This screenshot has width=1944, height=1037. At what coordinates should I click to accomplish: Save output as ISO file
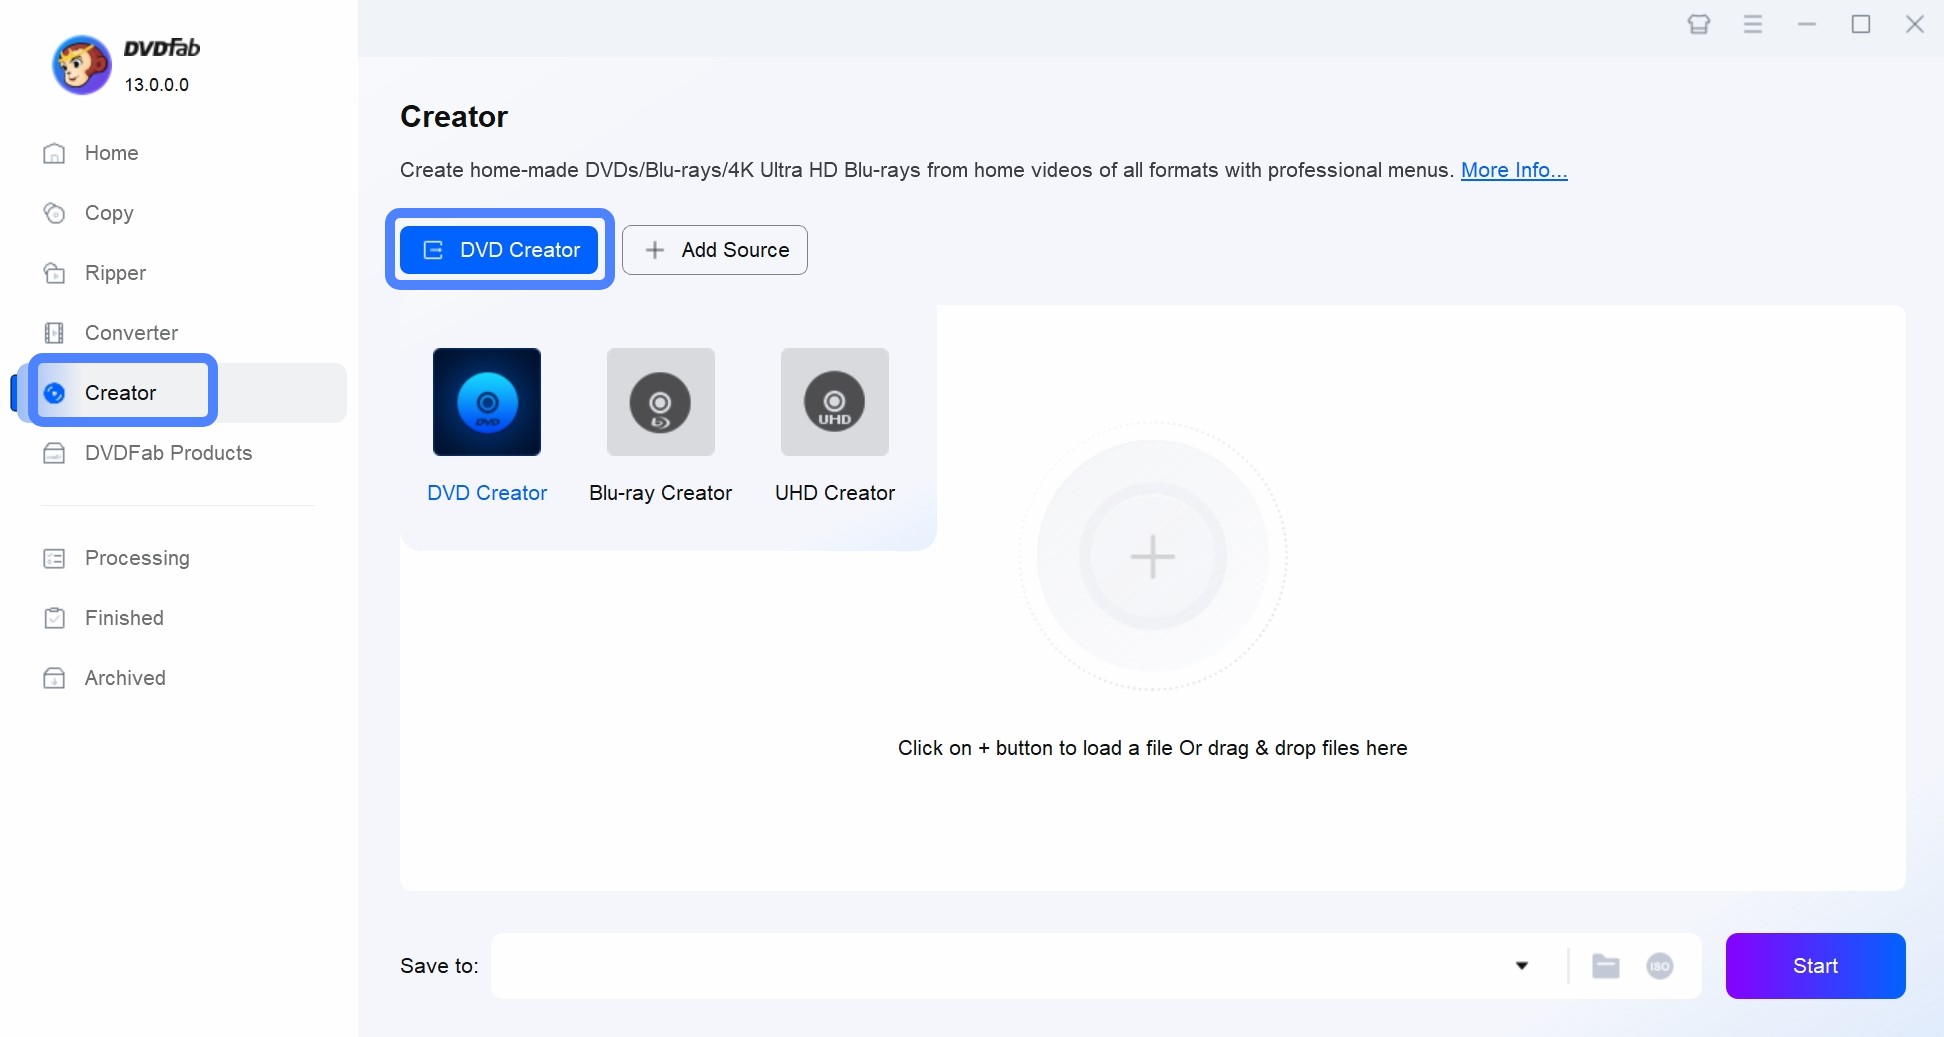[x=1660, y=966]
